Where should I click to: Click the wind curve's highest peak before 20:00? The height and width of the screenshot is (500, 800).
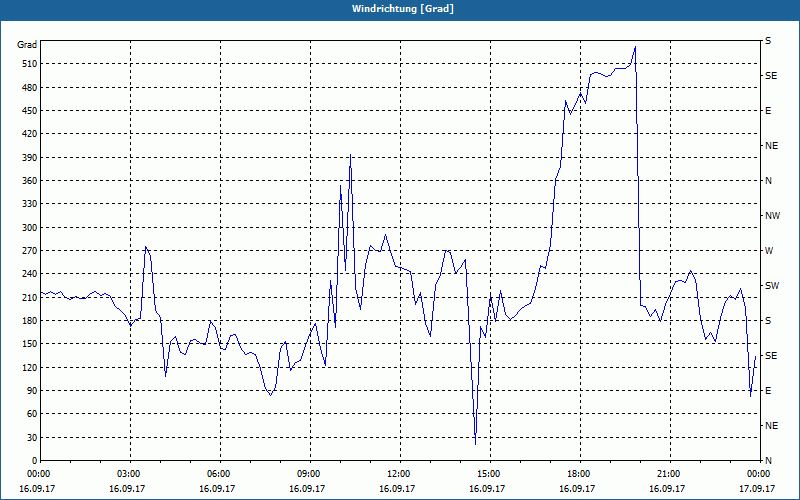click(635, 47)
